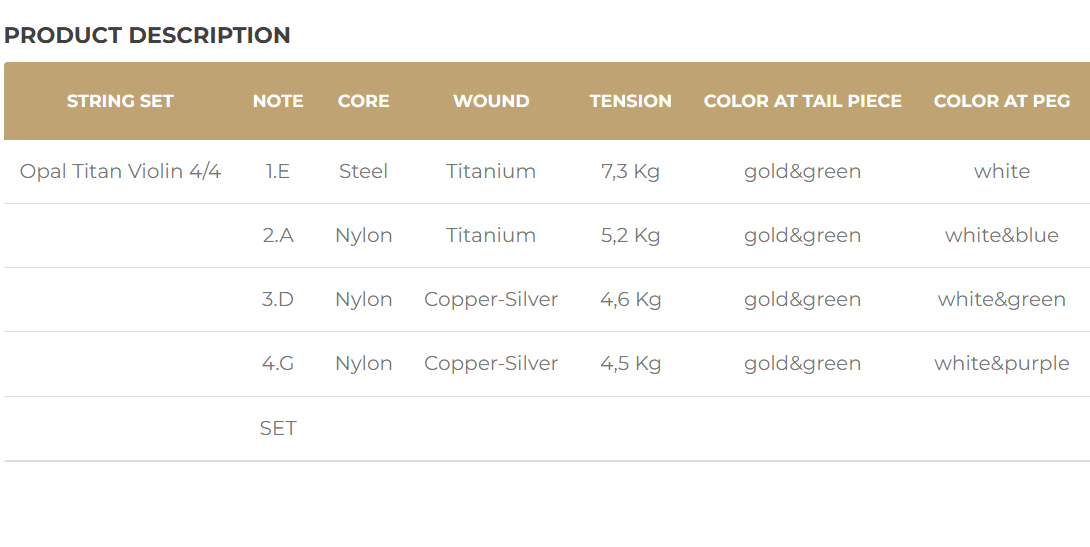Click the 7,3 Kg tension value
The width and height of the screenshot is (1090, 547).
tap(630, 171)
